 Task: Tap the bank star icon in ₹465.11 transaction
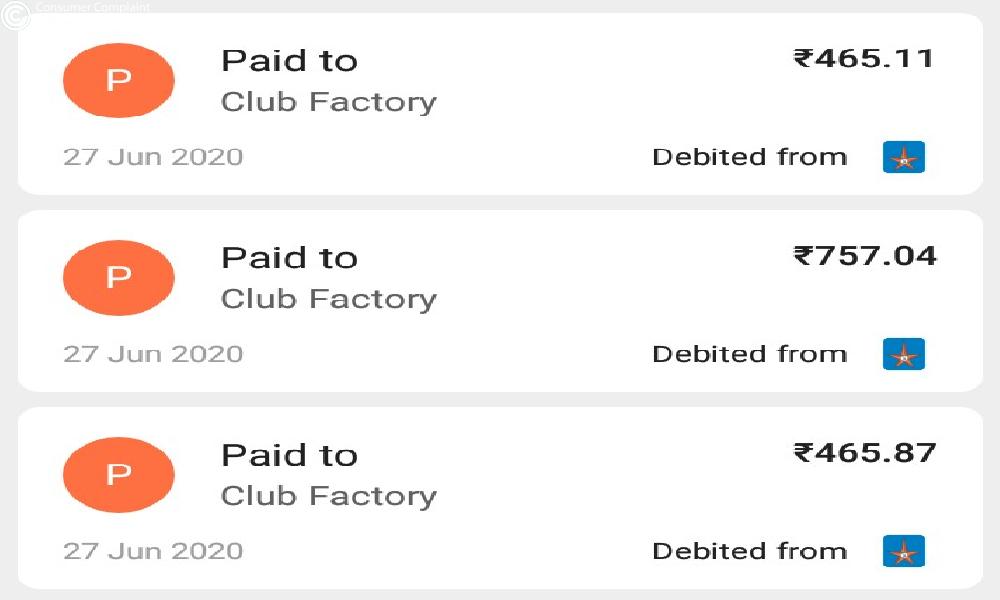[x=904, y=157]
